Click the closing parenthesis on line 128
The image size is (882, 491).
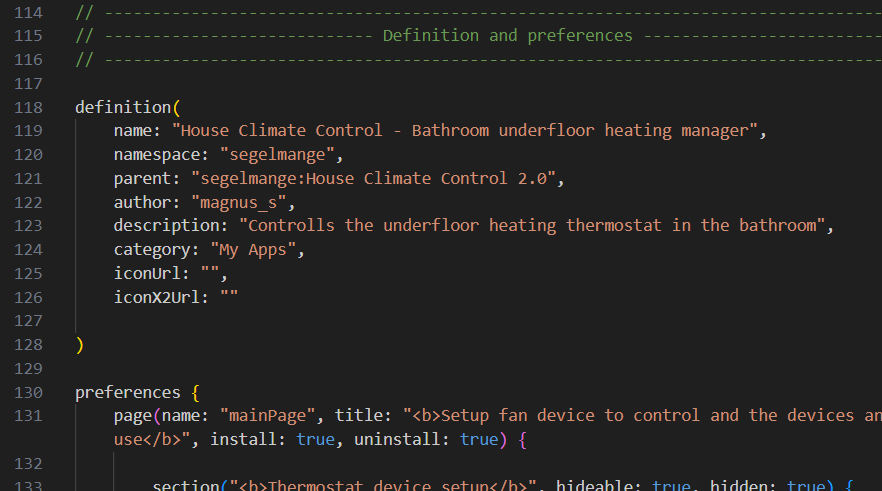point(80,345)
